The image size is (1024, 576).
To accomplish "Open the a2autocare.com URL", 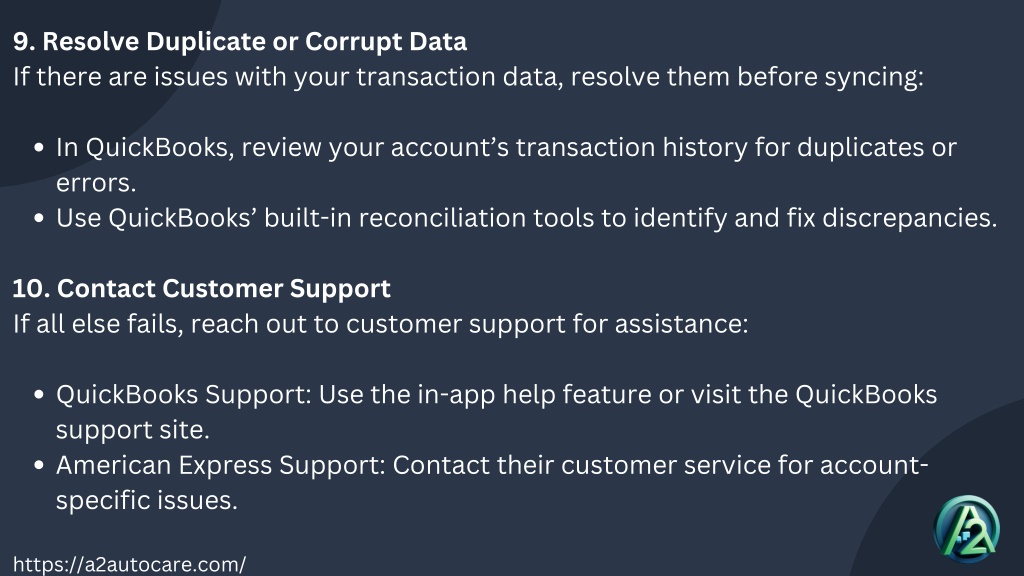I will (129, 564).
